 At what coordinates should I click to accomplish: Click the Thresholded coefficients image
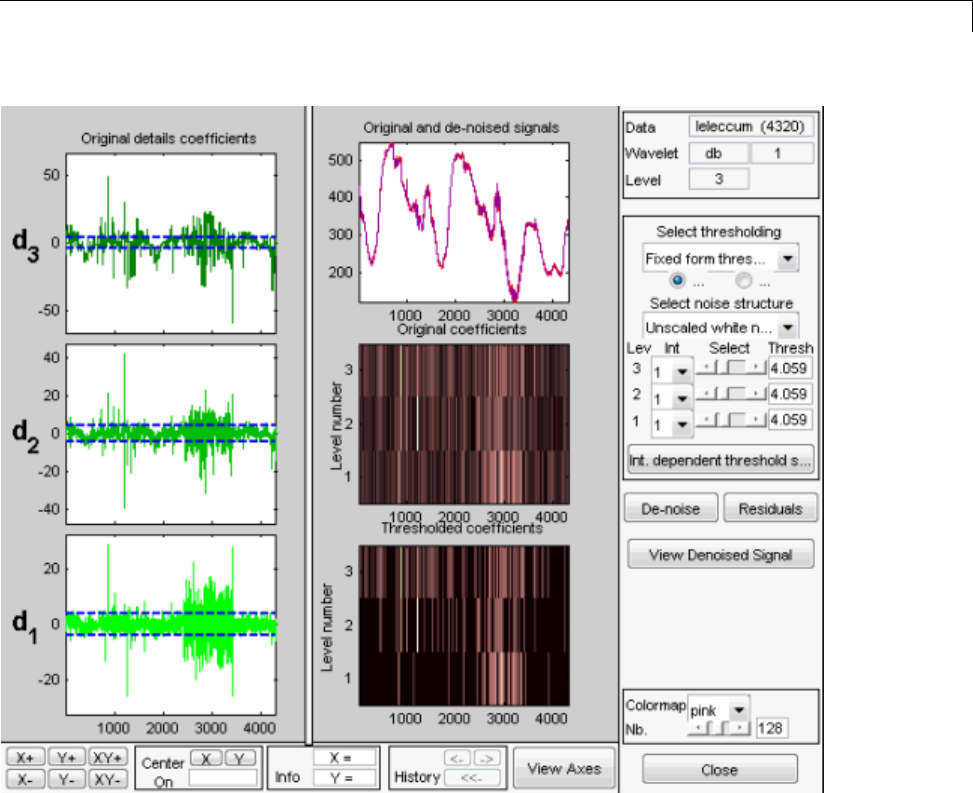pos(464,625)
